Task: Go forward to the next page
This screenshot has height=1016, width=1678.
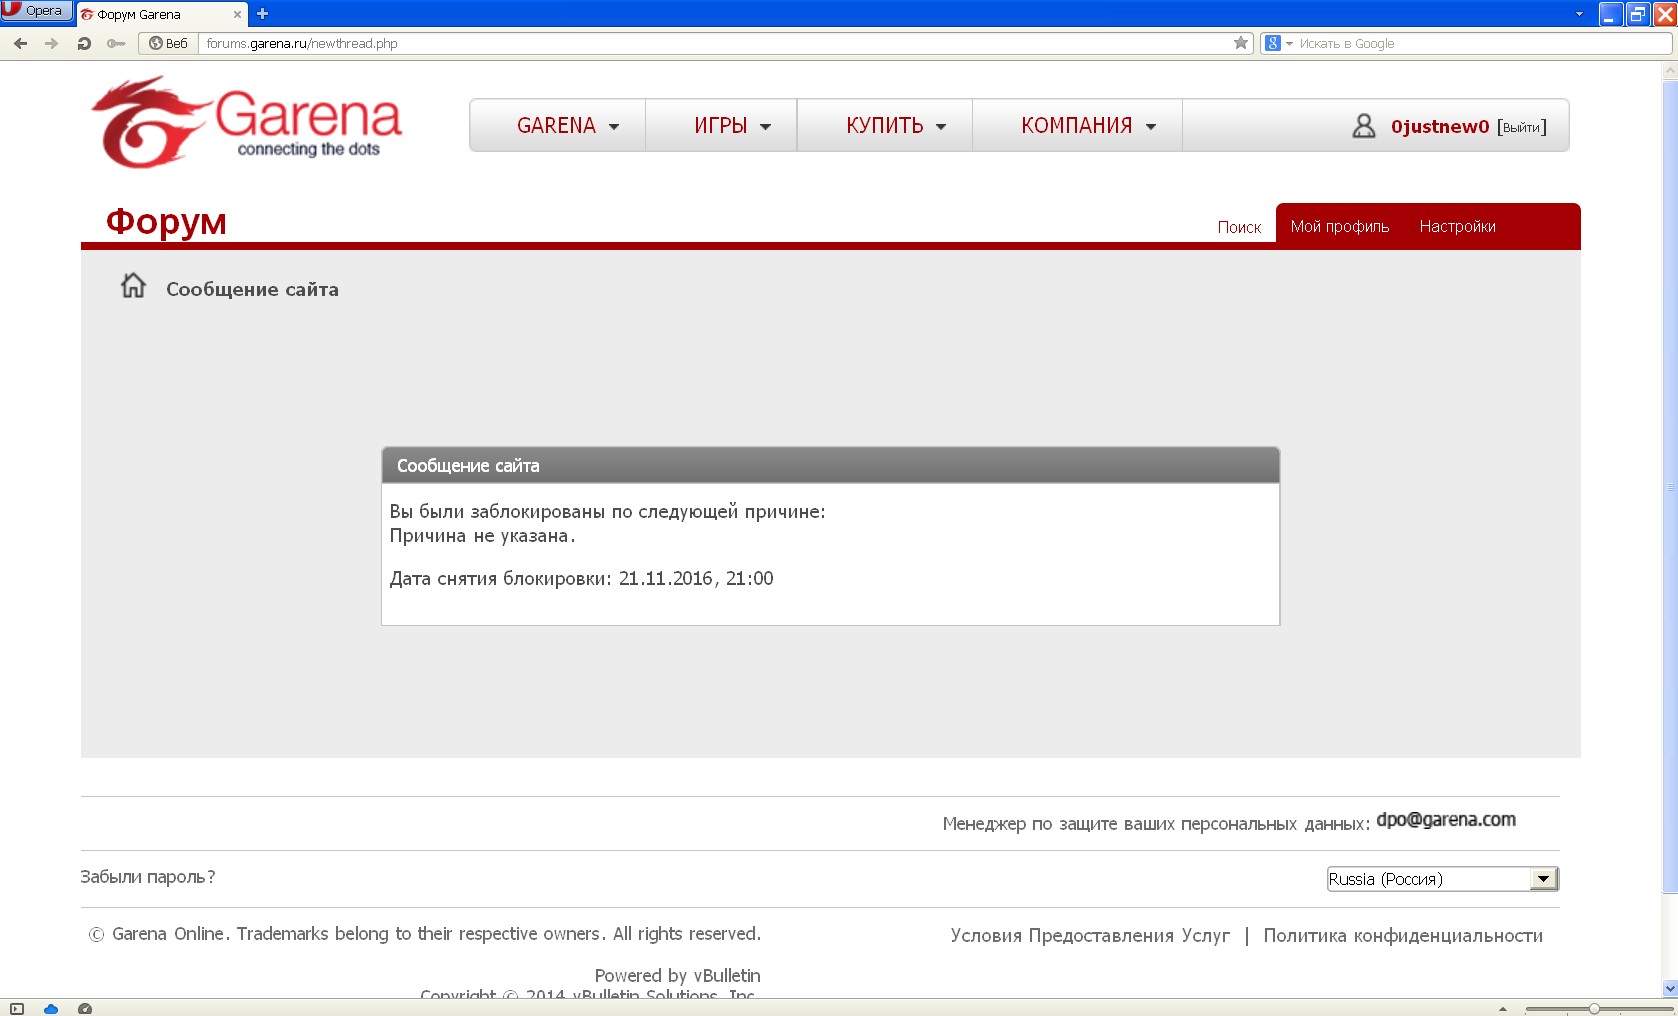Action: 51,43
